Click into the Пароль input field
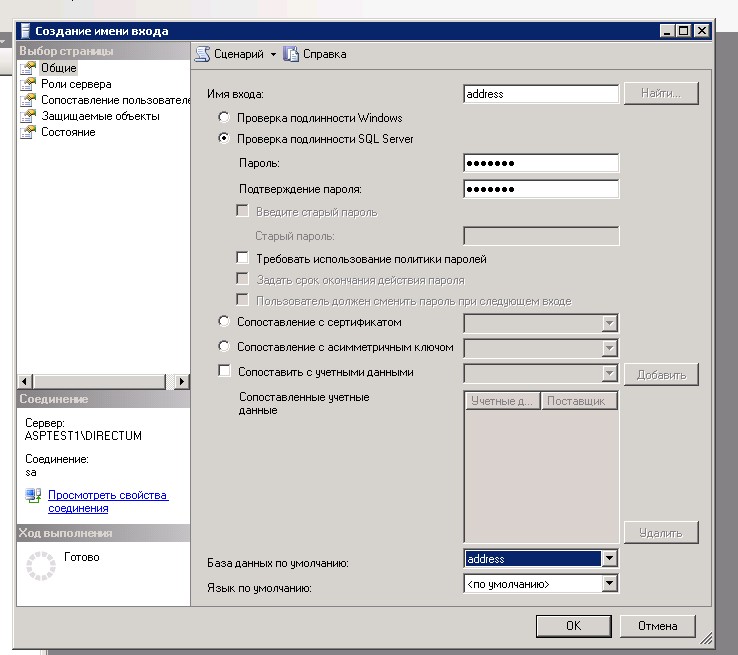The image size is (738, 655). (541, 163)
